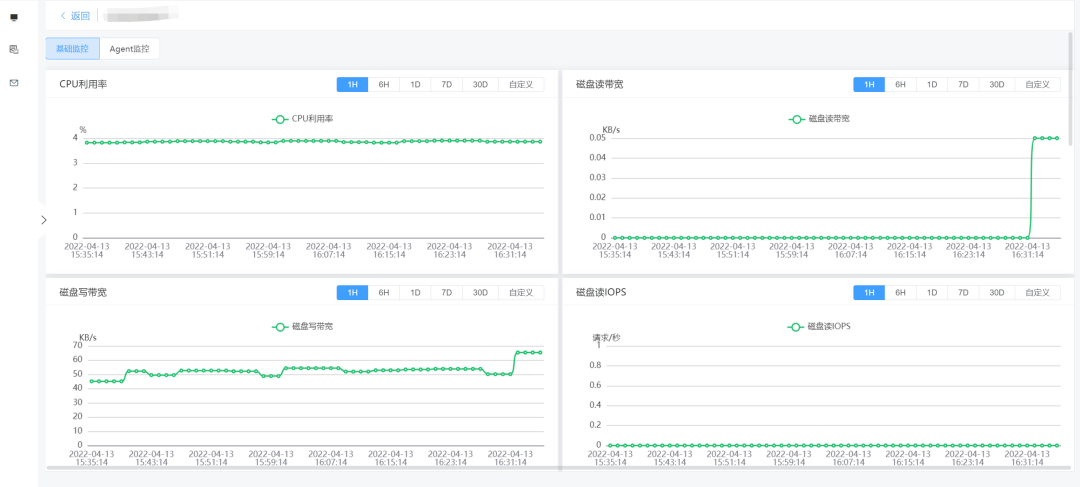Toggle the 磁盘写带宽 legend series
Viewport: 1080px width, 487px height.
pyautogui.click(x=303, y=327)
